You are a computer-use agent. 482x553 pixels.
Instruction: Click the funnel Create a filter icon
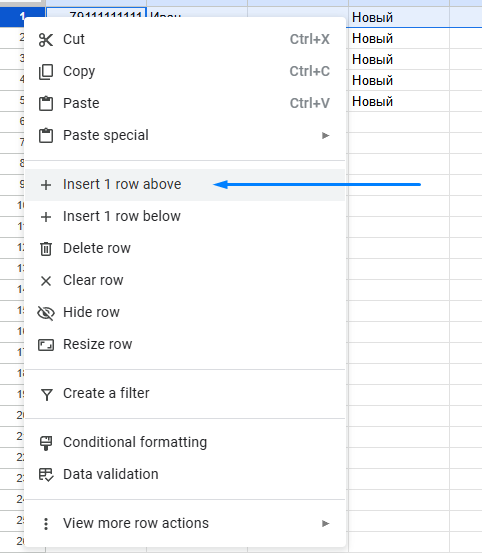[x=47, y=394]
